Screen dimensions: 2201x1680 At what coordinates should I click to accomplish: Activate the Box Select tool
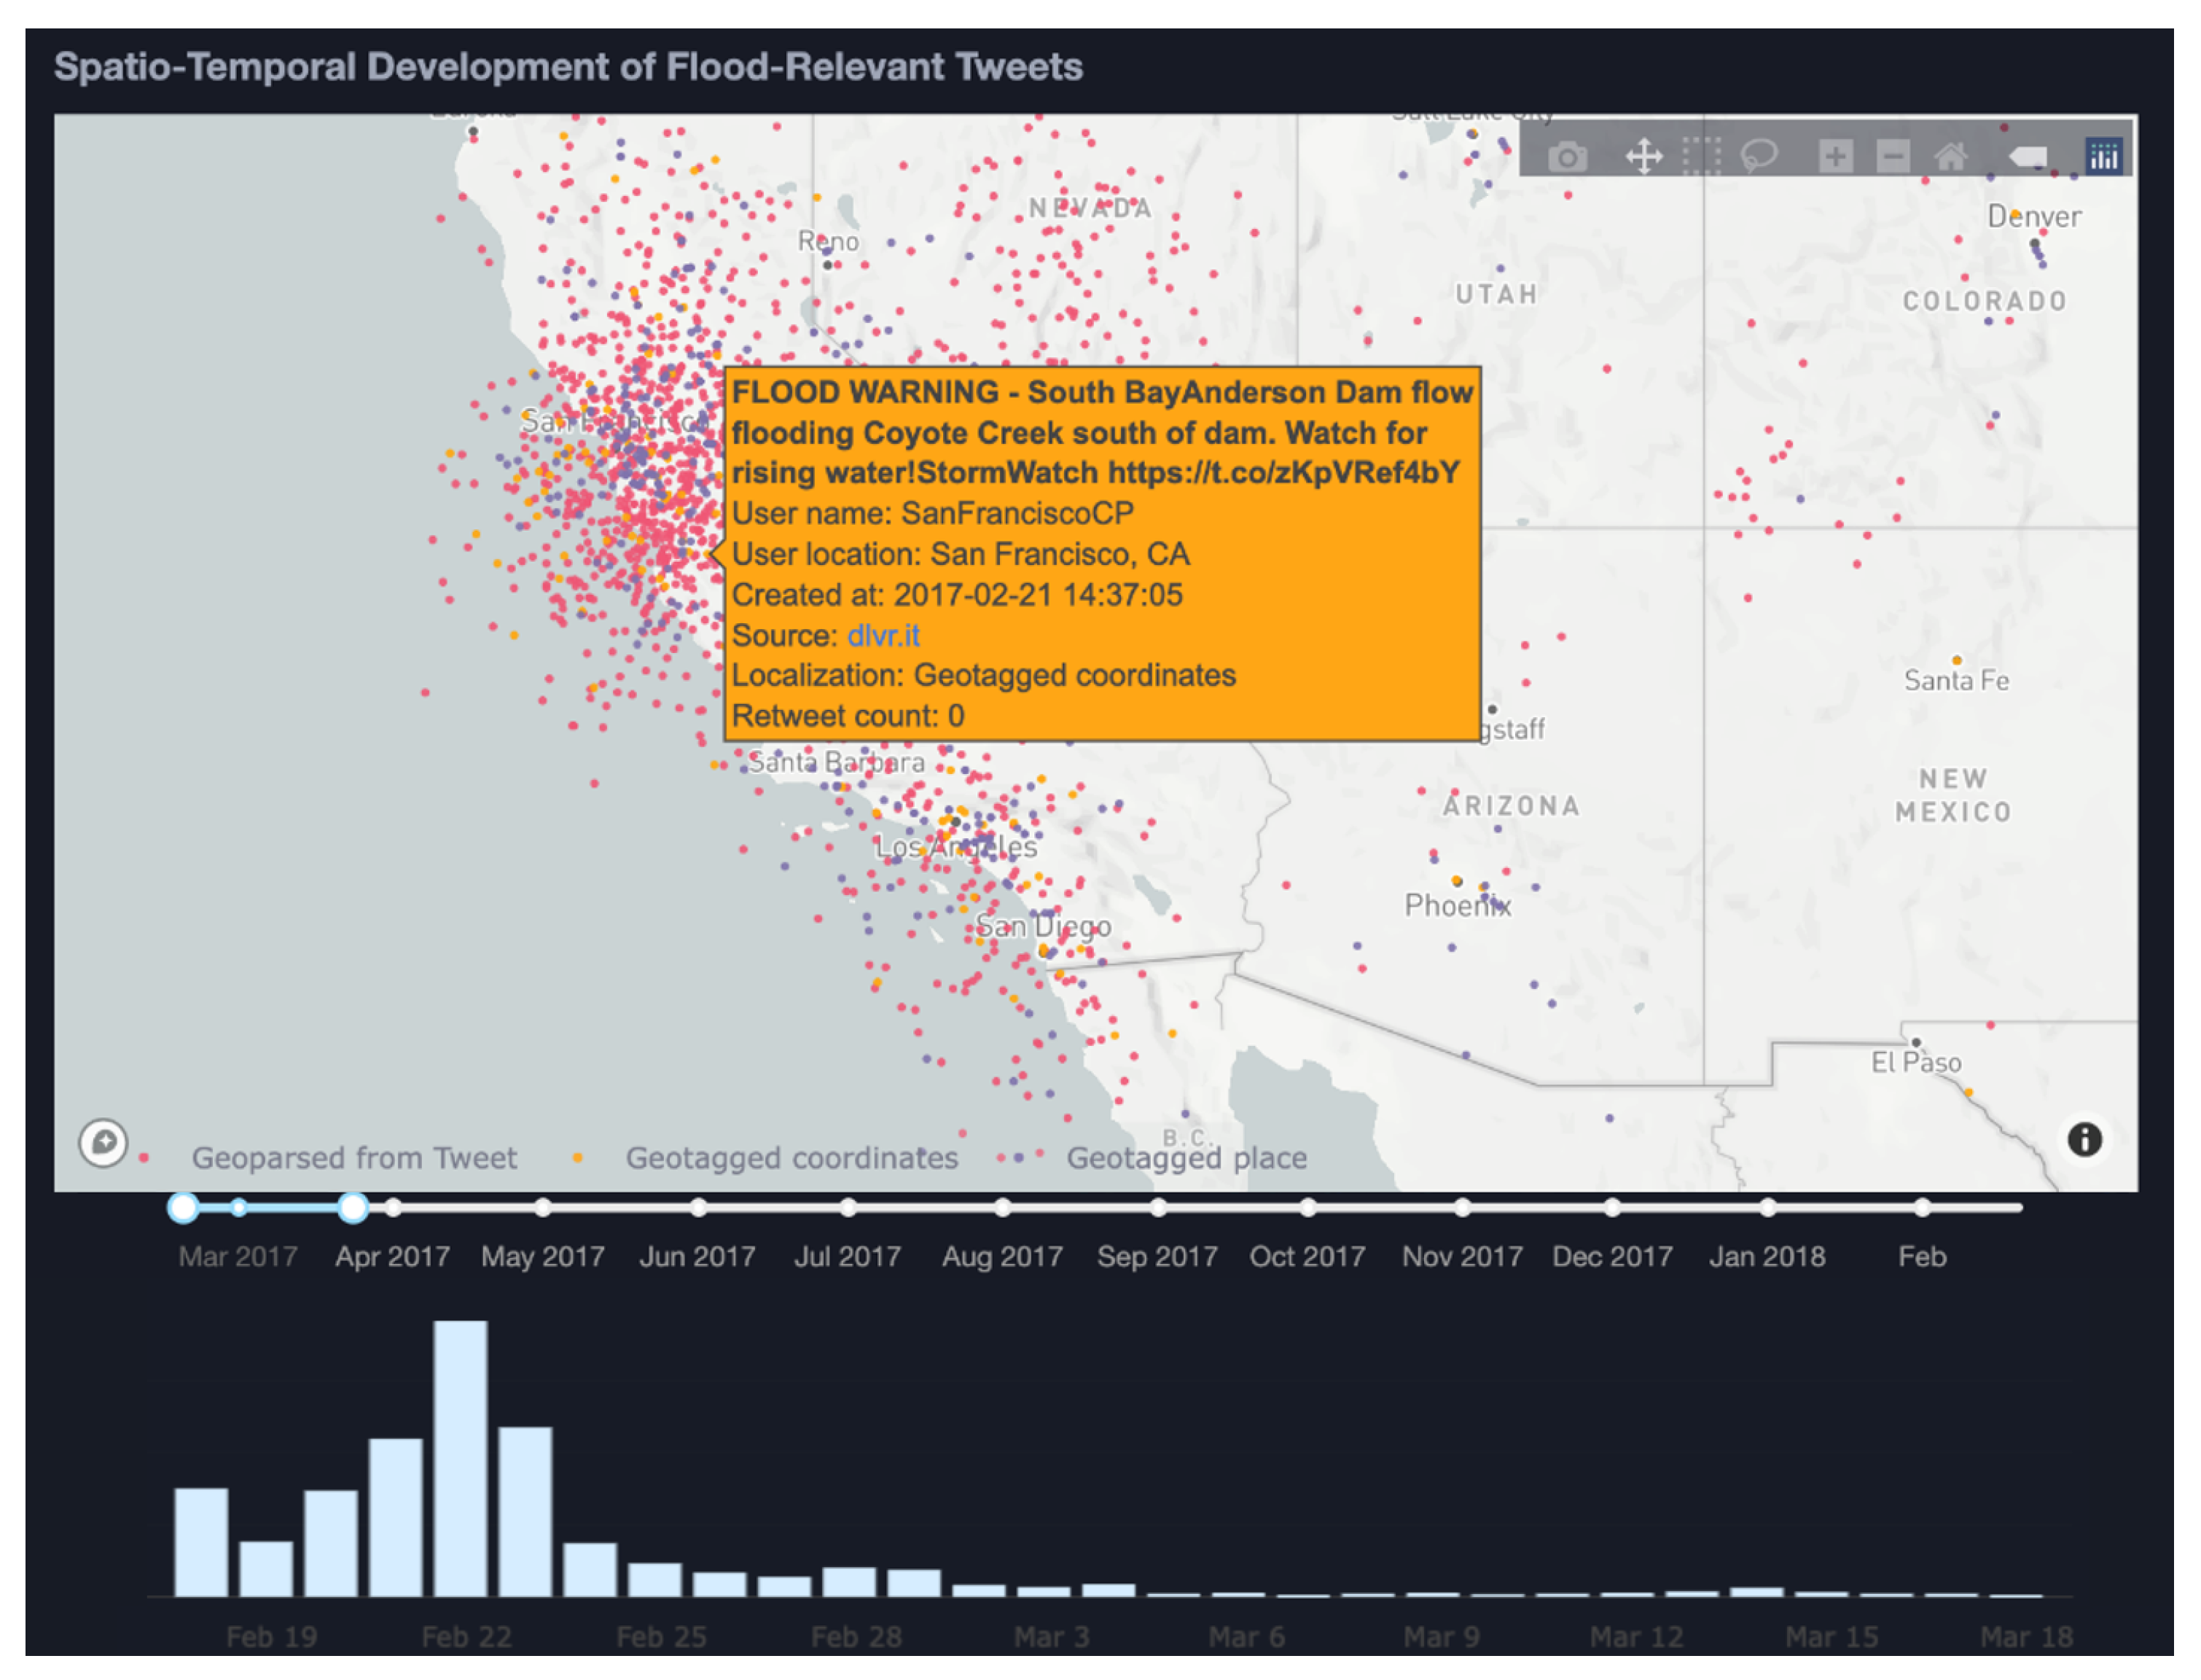[1700, 157]
